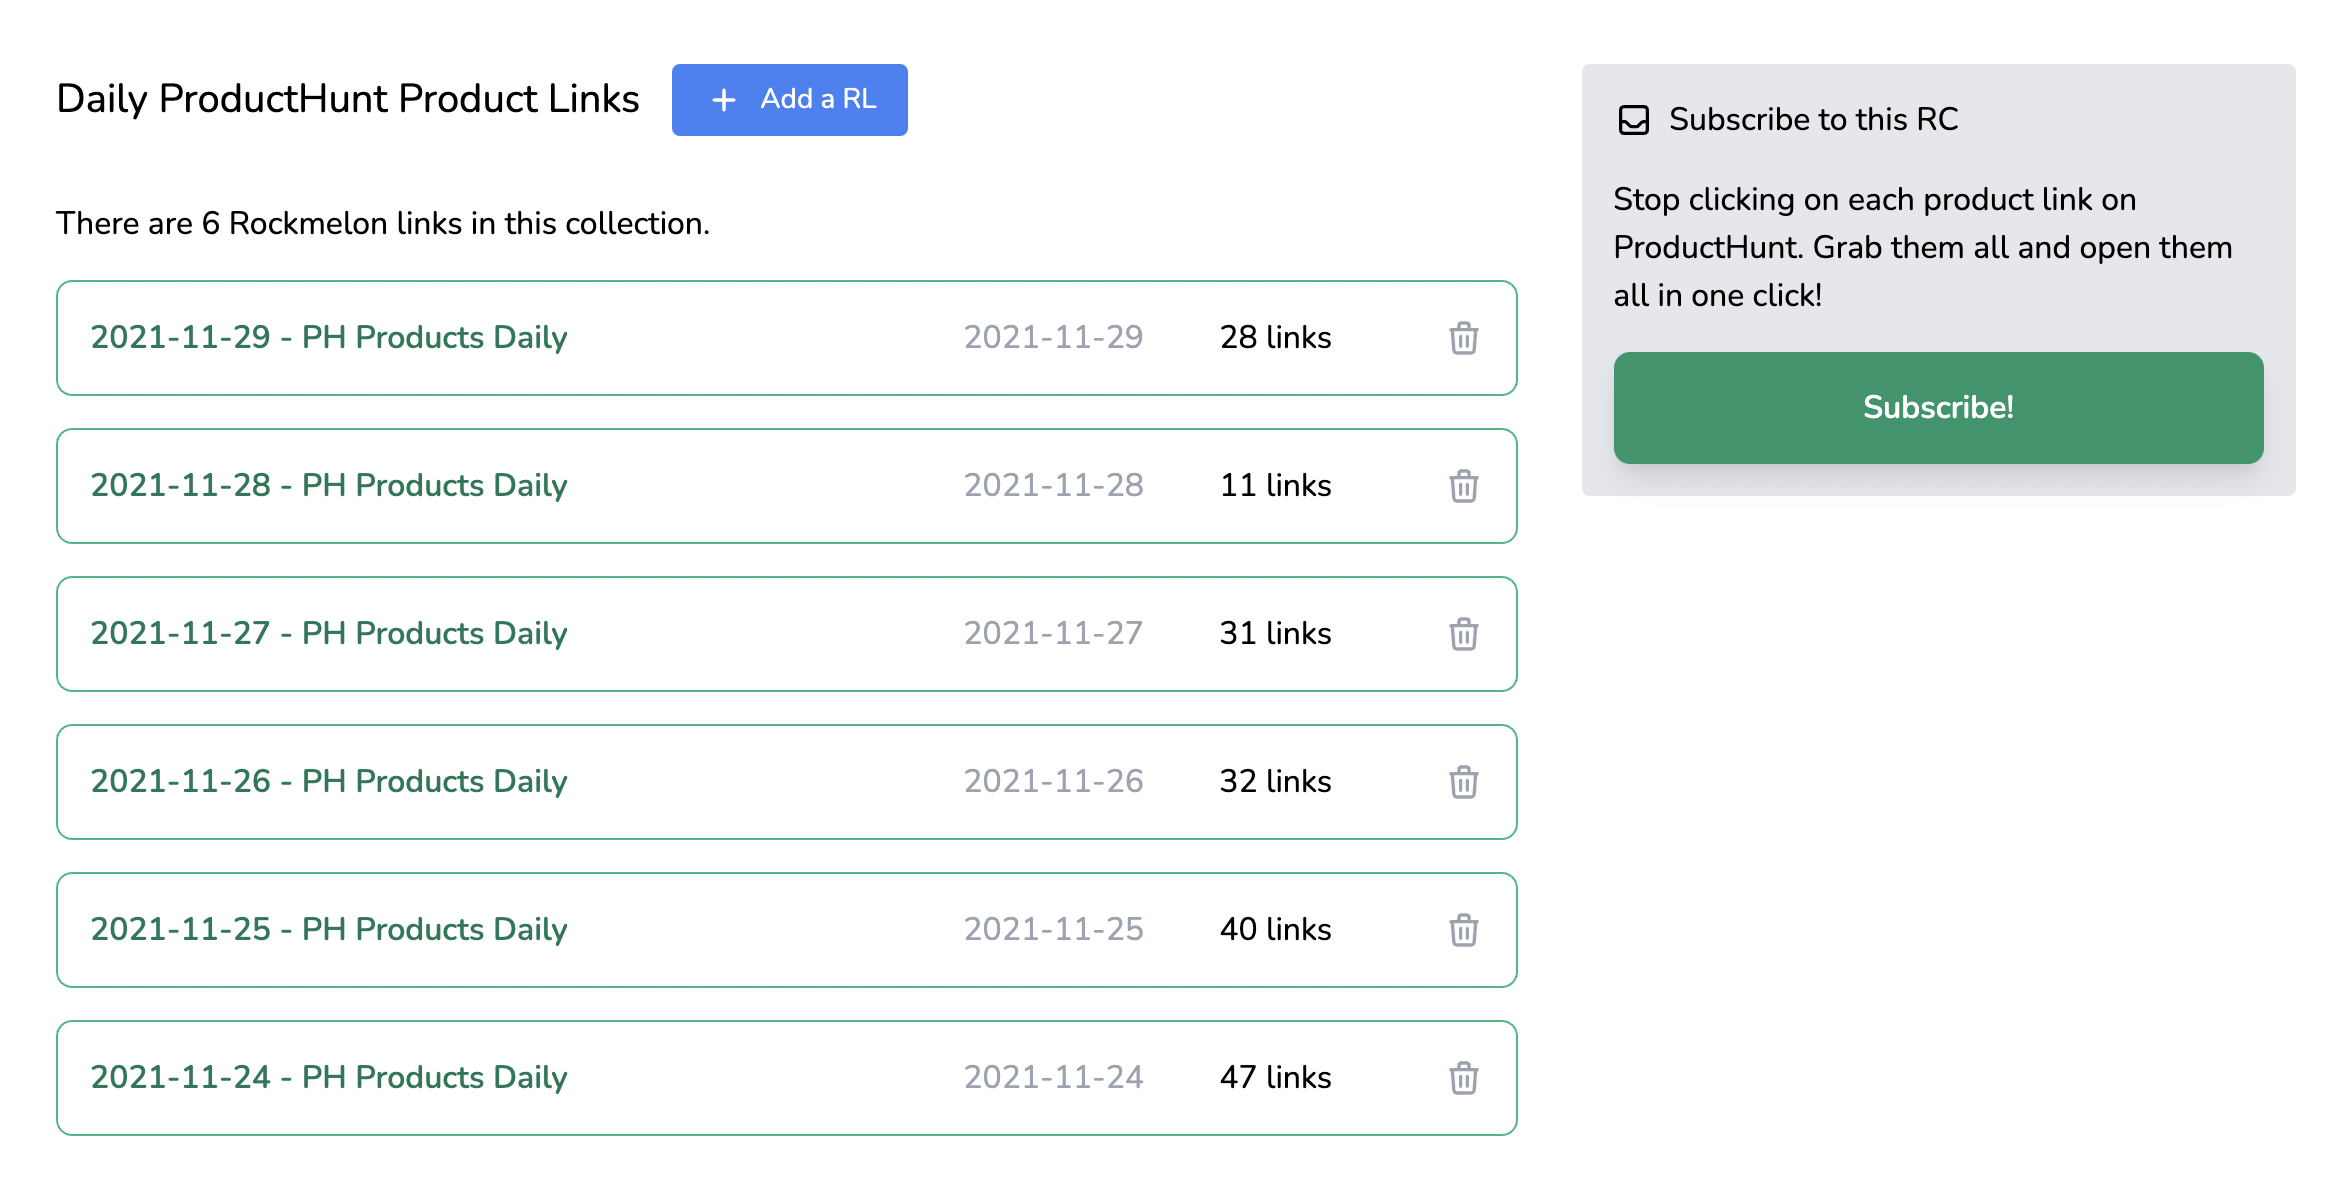Click the inbox icon beside Subscribe to this RC

coord(1633,120)
